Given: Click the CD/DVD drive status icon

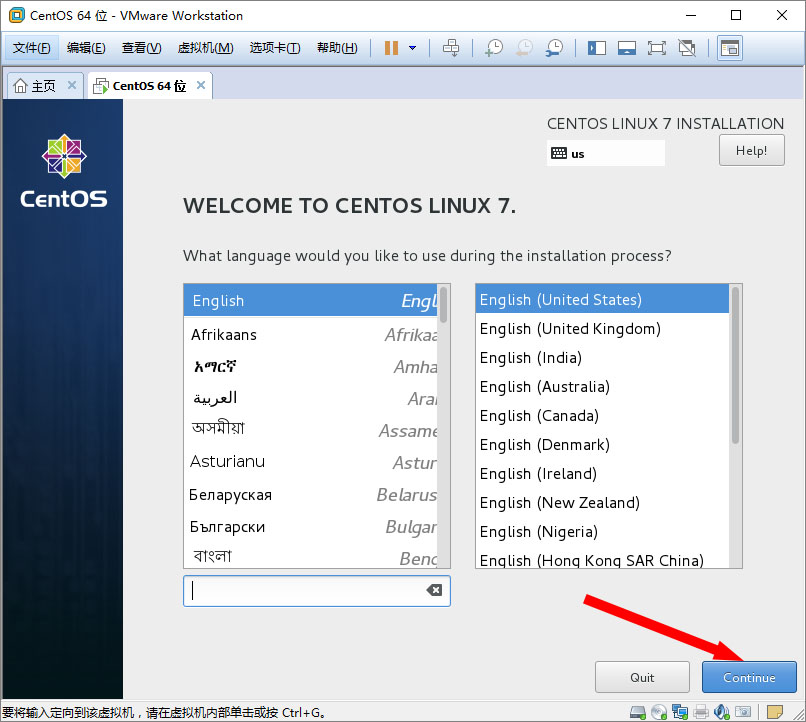Looking at the screenshot, I should [x=659, y=712].
